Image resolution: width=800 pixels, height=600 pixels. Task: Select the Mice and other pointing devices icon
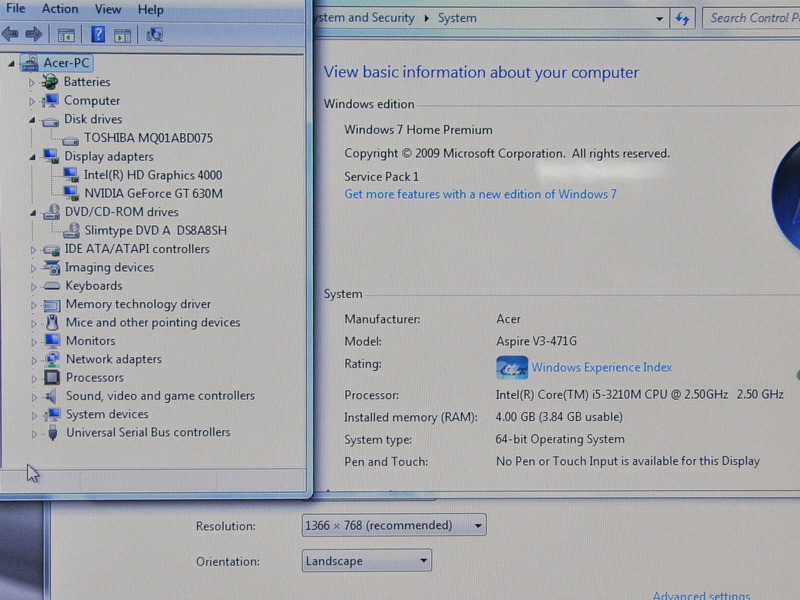52,322
